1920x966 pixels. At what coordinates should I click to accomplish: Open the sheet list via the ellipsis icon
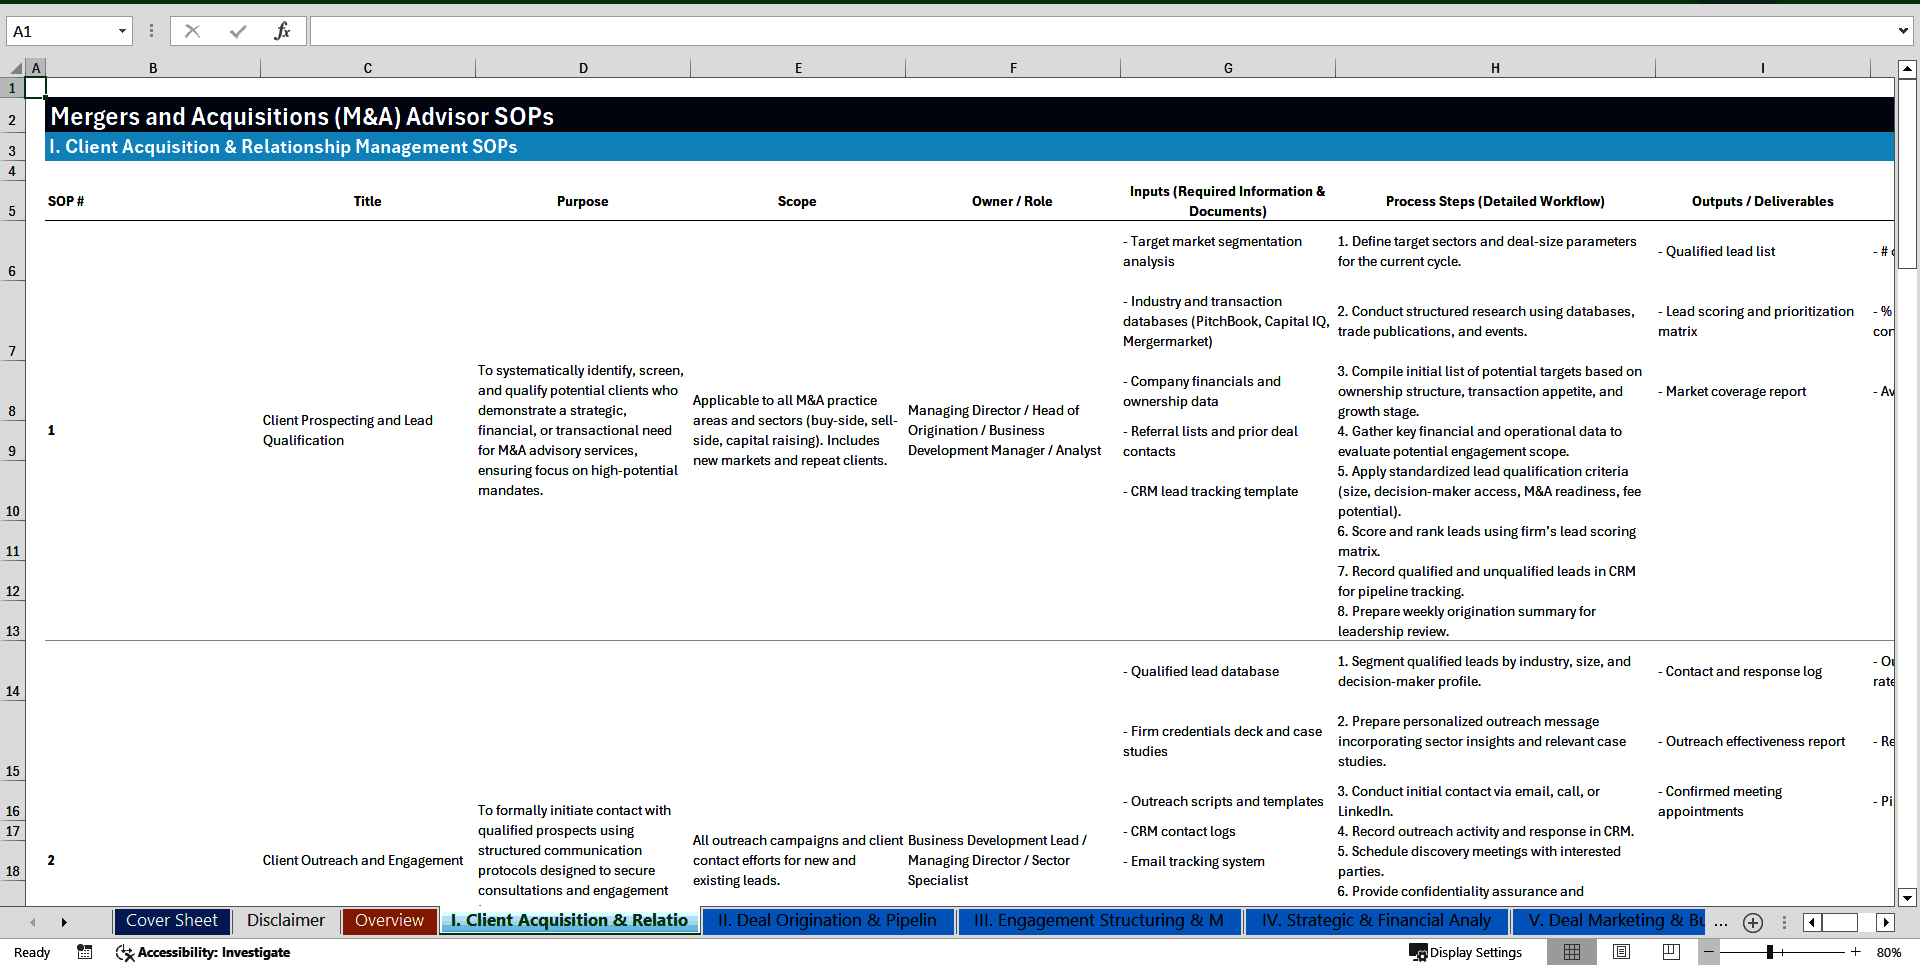pos(1721,922)
